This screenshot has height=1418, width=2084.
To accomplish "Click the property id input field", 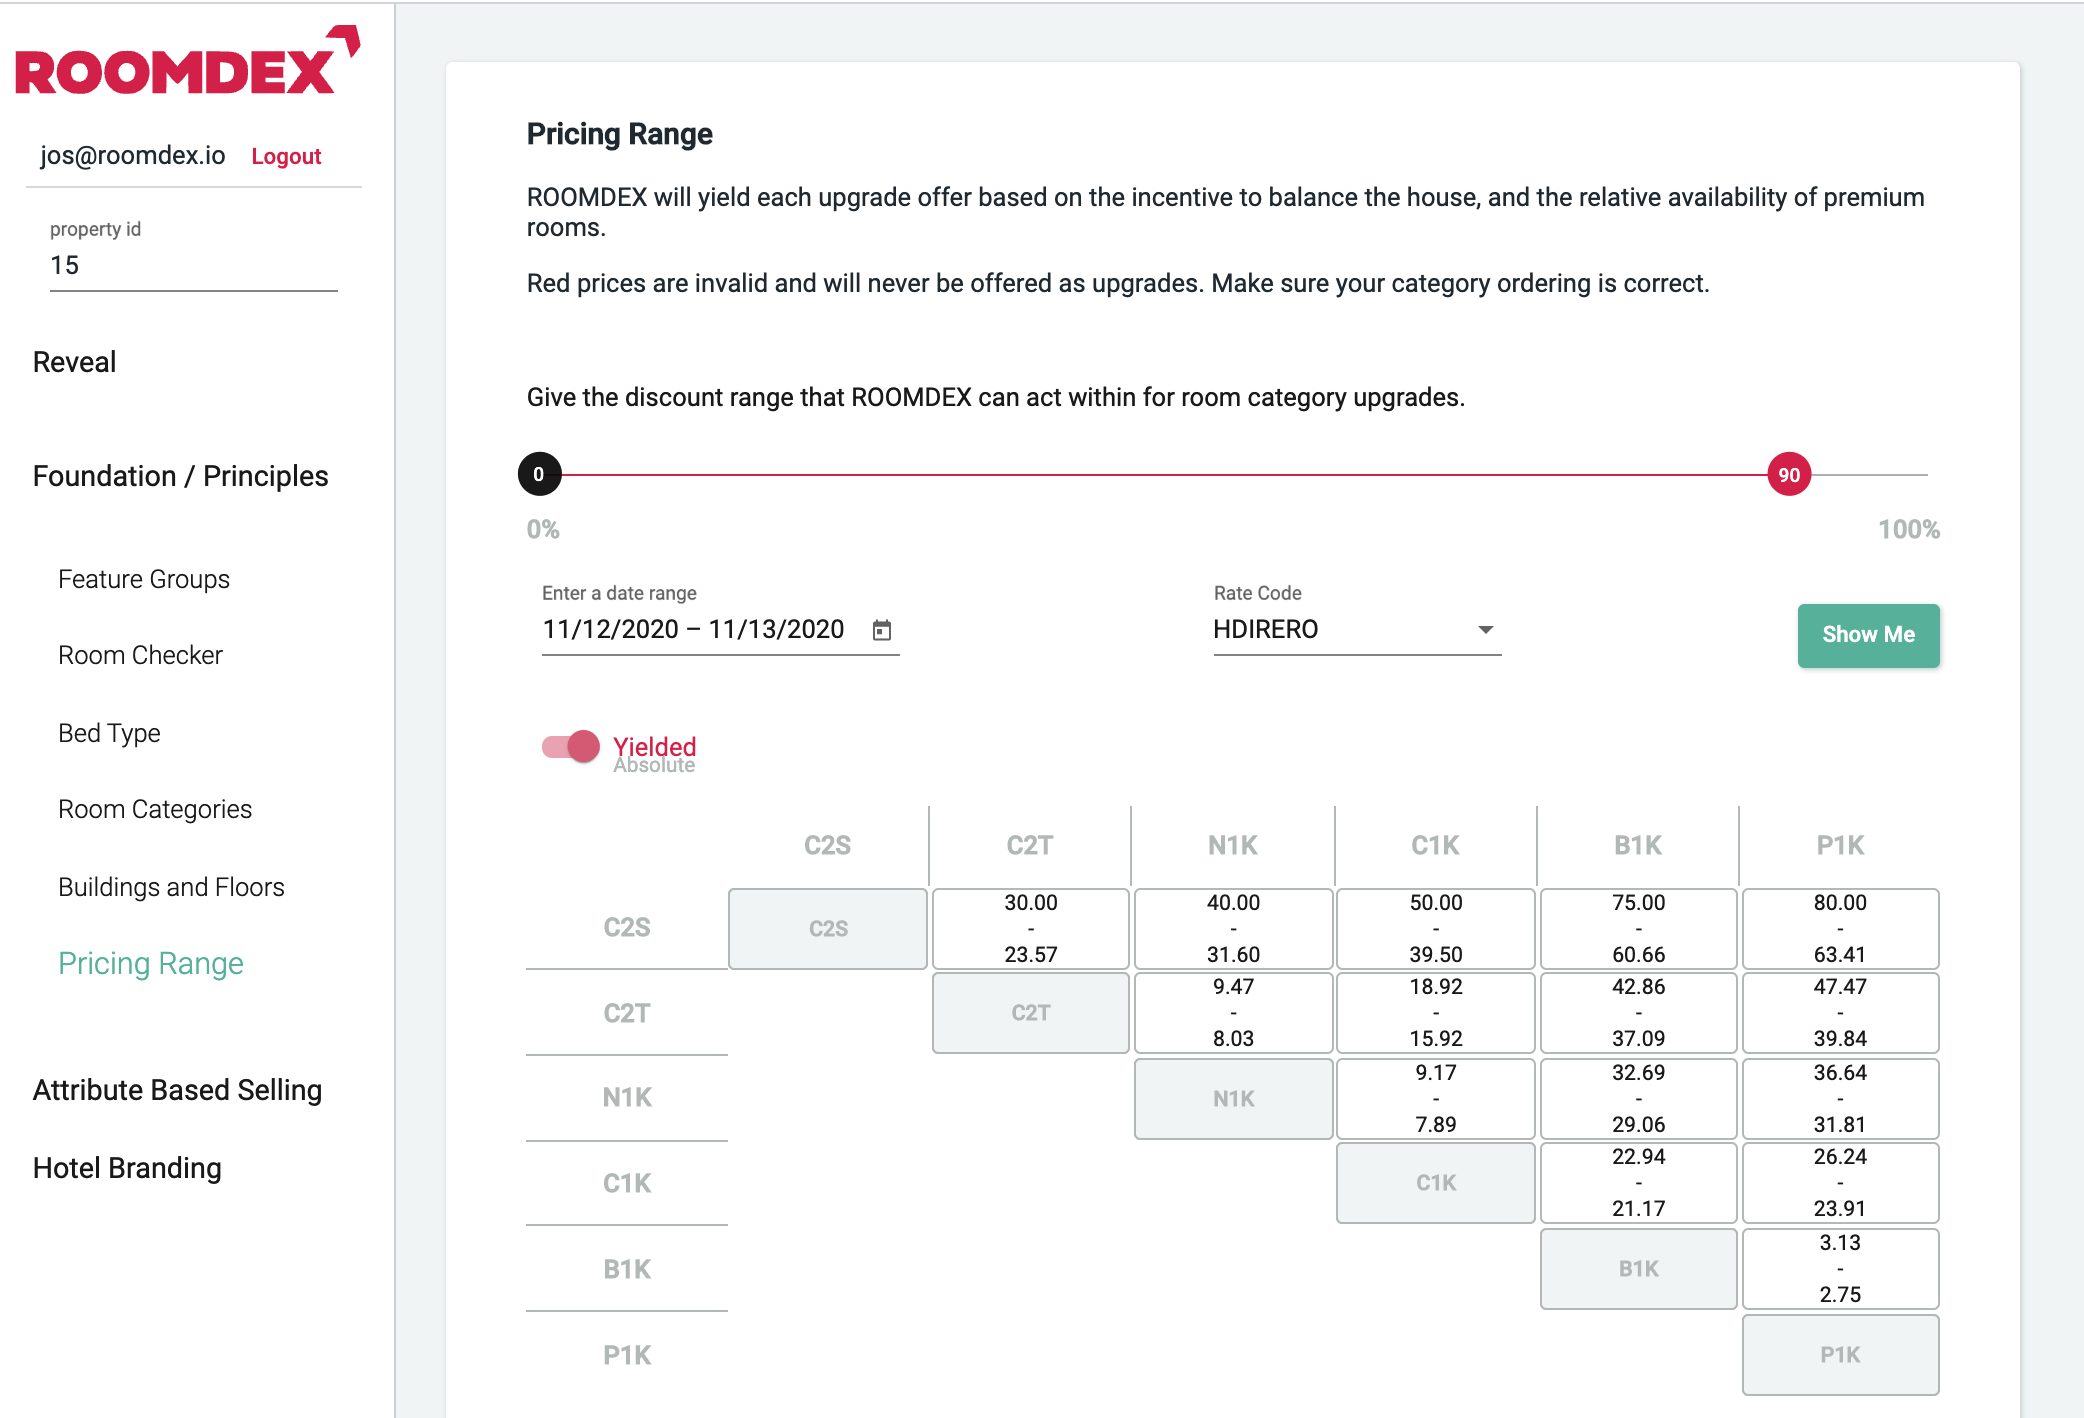I will tap(193, 266).
